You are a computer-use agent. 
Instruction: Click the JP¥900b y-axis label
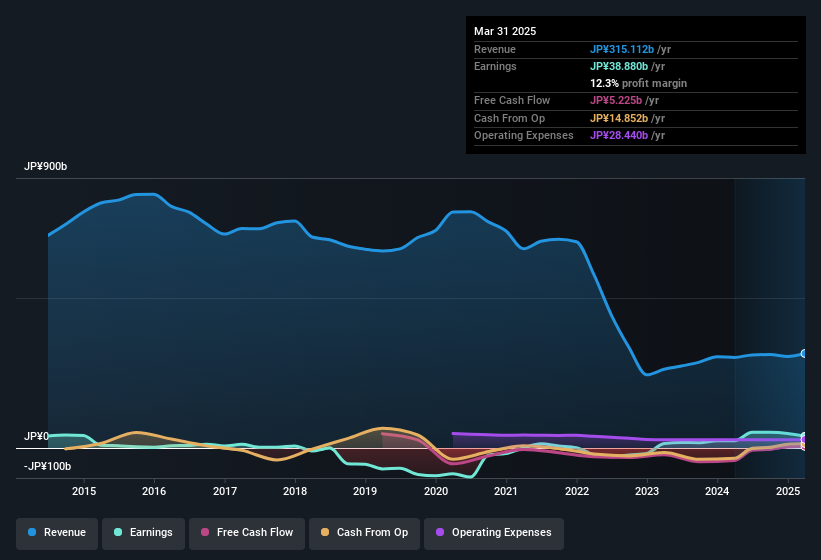[x=46, y=166]
